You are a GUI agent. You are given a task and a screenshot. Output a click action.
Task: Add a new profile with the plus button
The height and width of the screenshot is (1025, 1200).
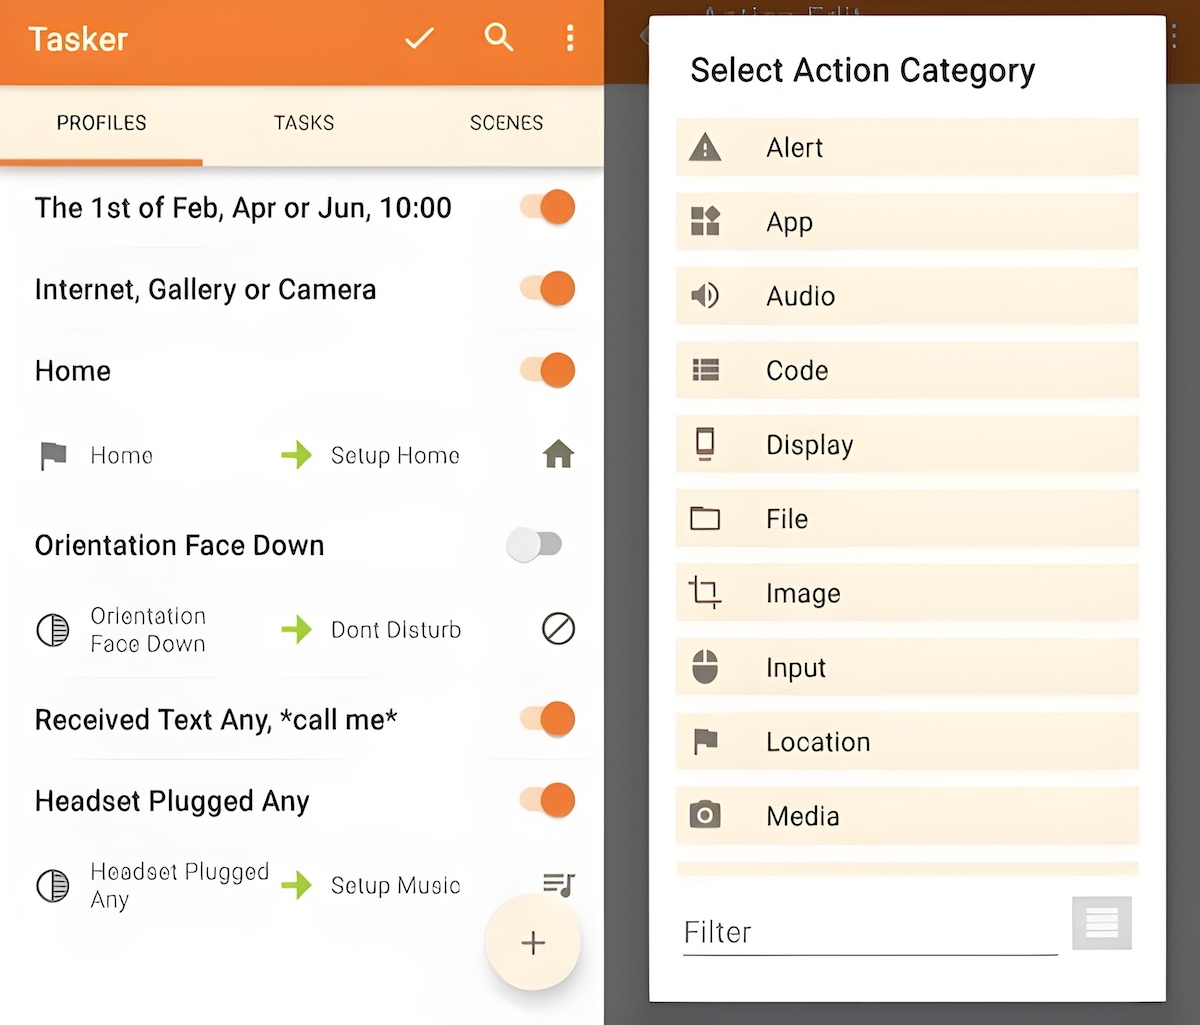click(x=533, y=942)
